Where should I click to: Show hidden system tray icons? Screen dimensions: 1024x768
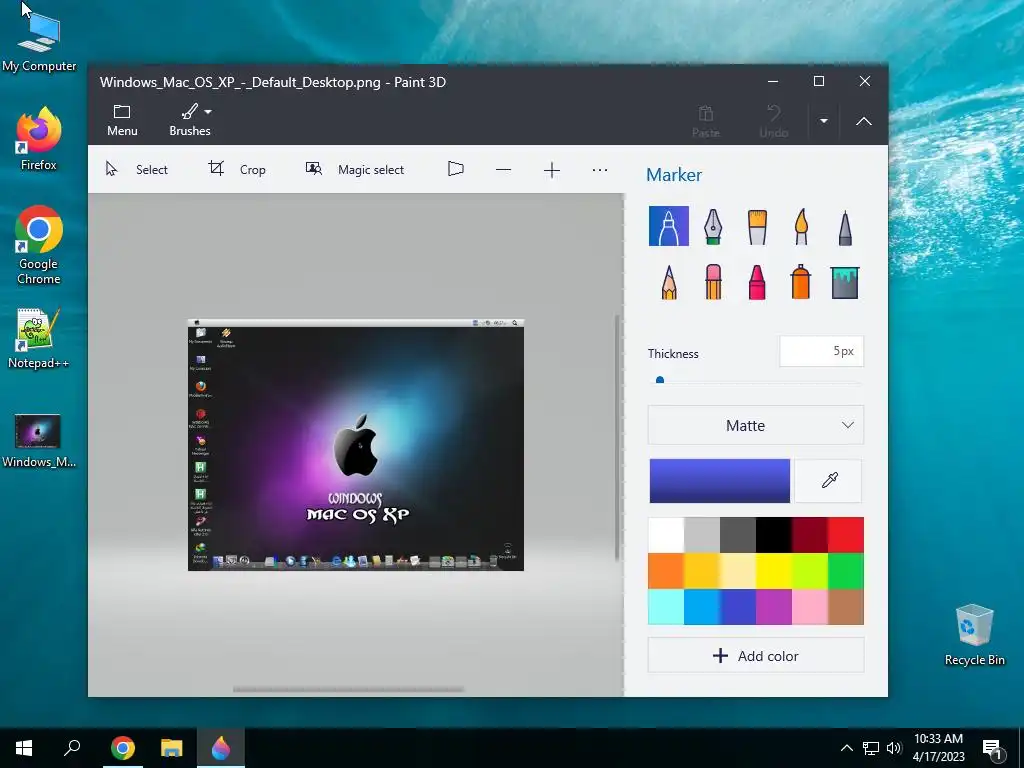coord(846,748)
